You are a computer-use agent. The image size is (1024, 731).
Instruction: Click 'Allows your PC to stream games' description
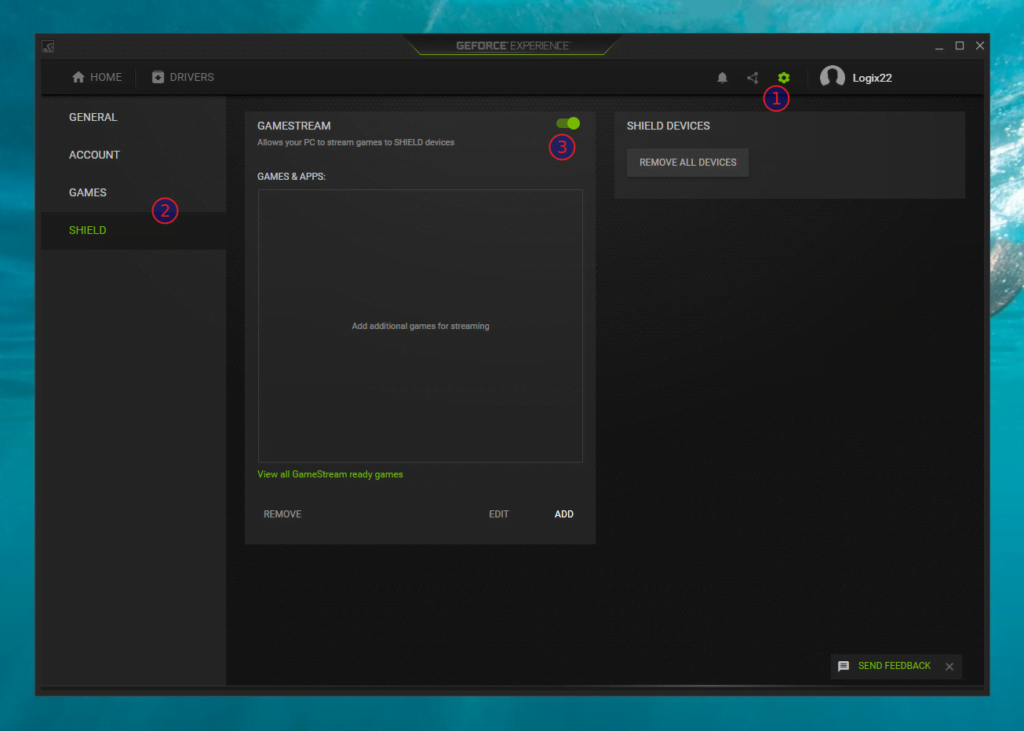click(355, 142)
